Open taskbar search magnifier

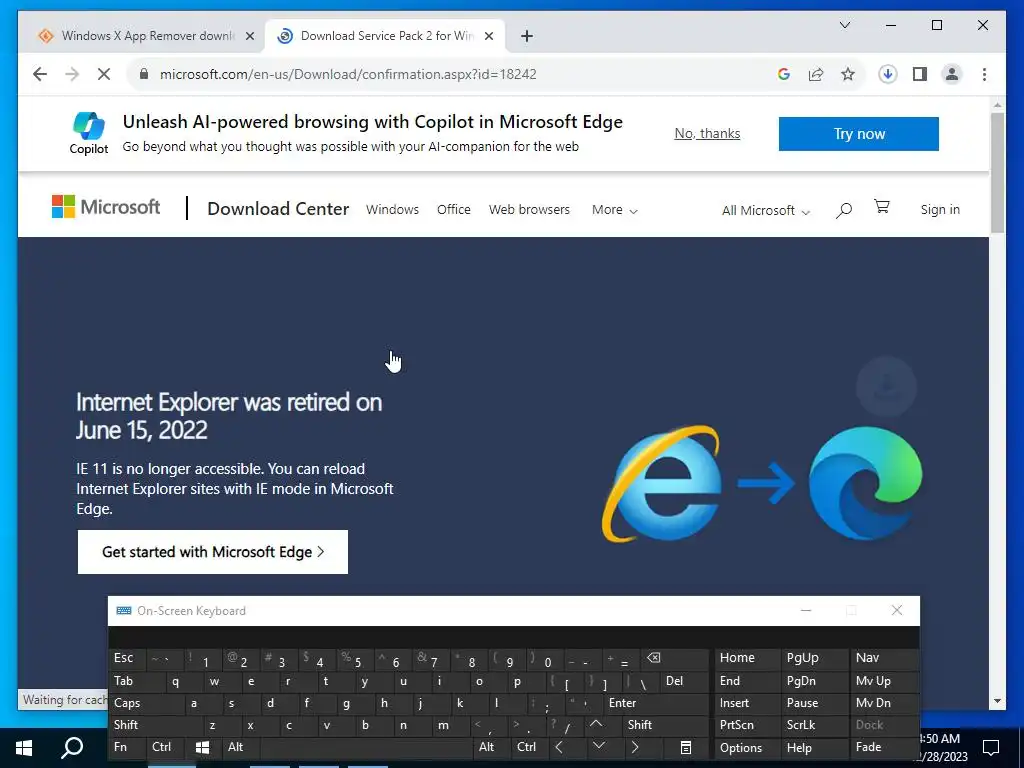(x=72, y=748)
